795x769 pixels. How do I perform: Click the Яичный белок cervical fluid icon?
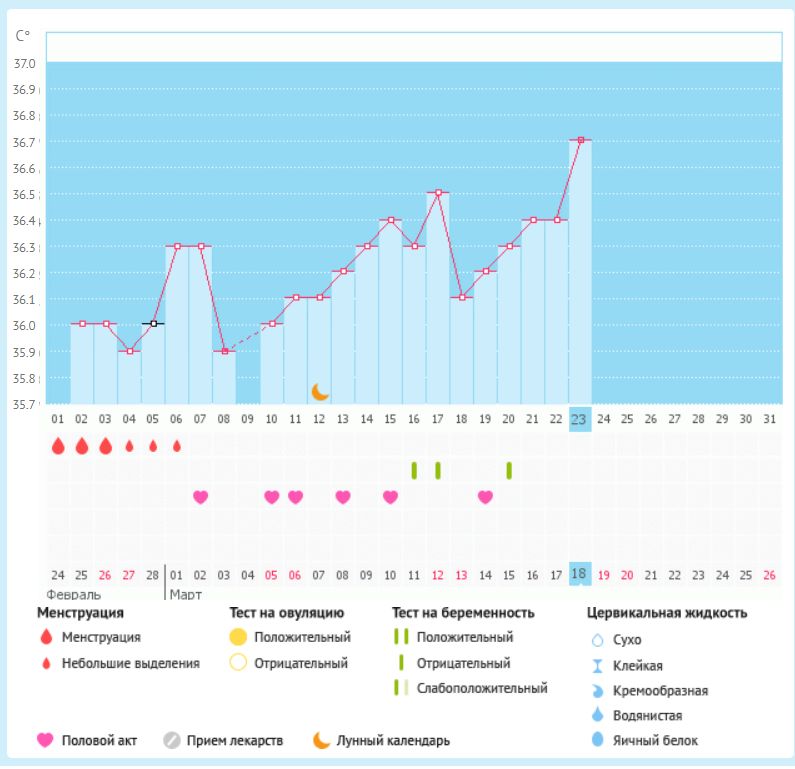point(598,740)
